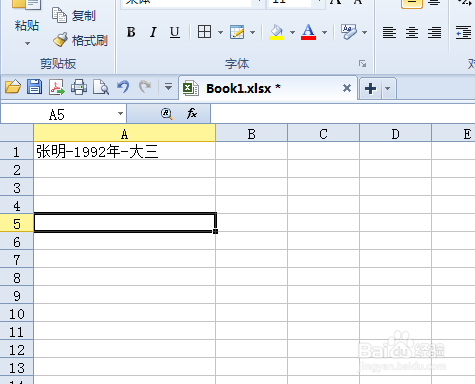Click the formula lookup magnifier icon

click(x=166, y=114)
